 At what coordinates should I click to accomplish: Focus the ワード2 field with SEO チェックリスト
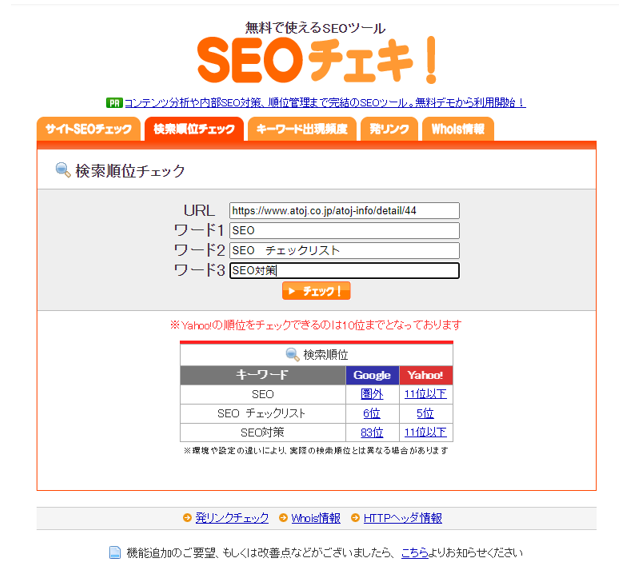point(344,250)
